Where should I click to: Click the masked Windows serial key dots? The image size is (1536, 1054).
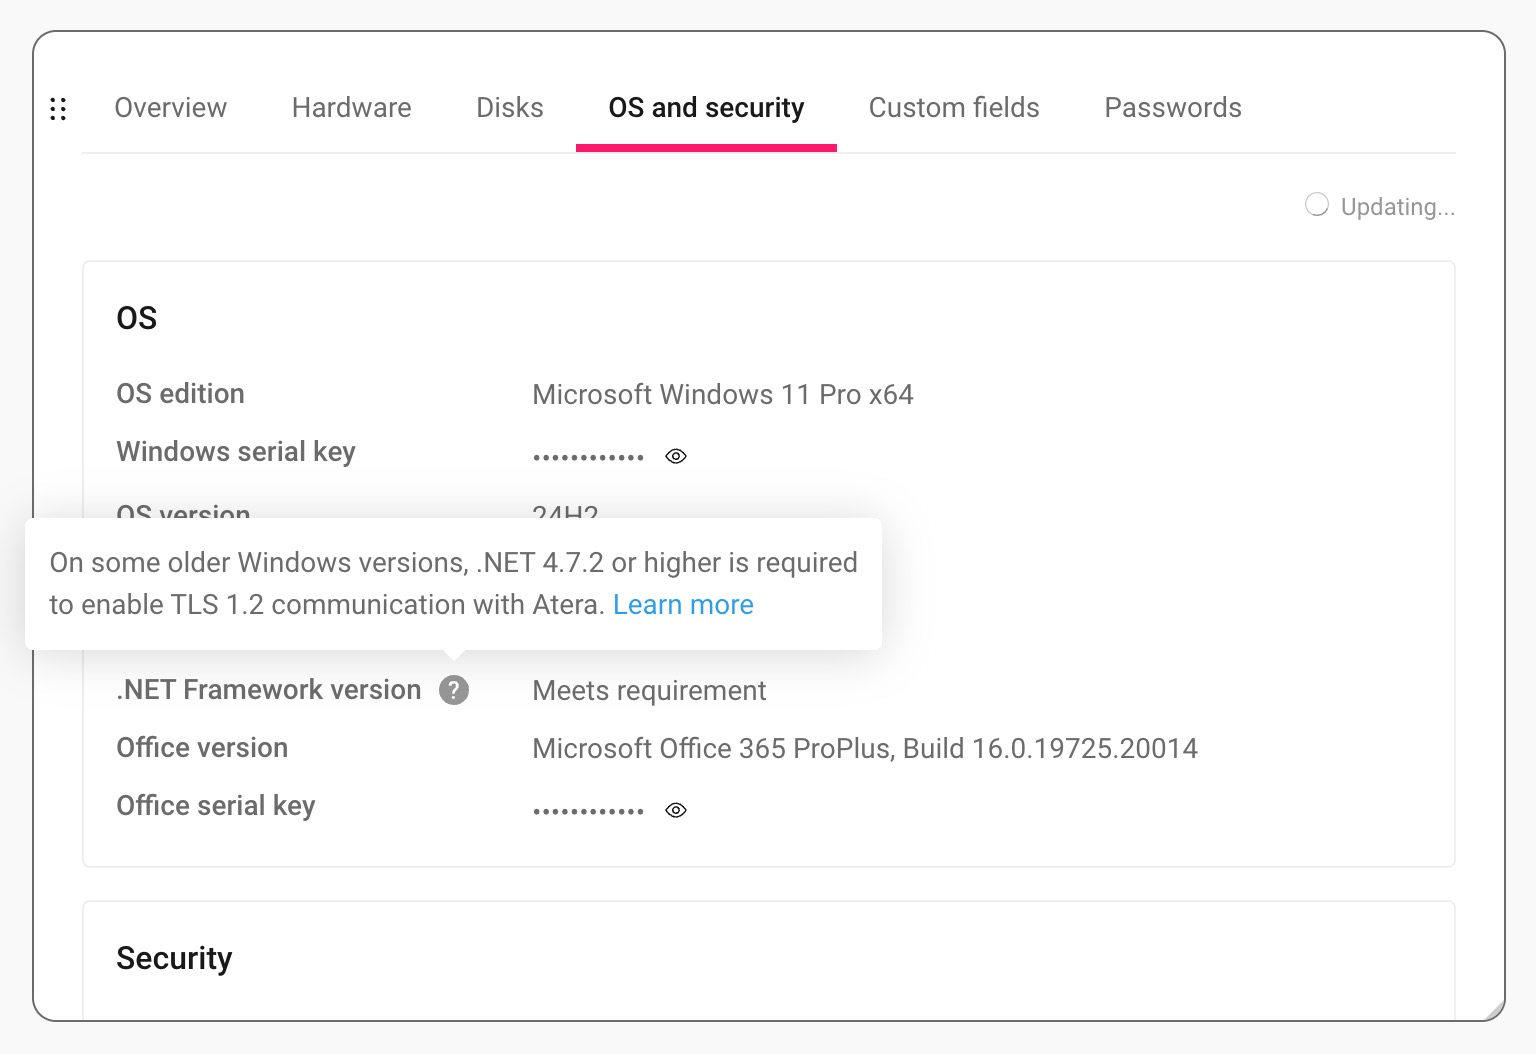[x=589, y=457]
